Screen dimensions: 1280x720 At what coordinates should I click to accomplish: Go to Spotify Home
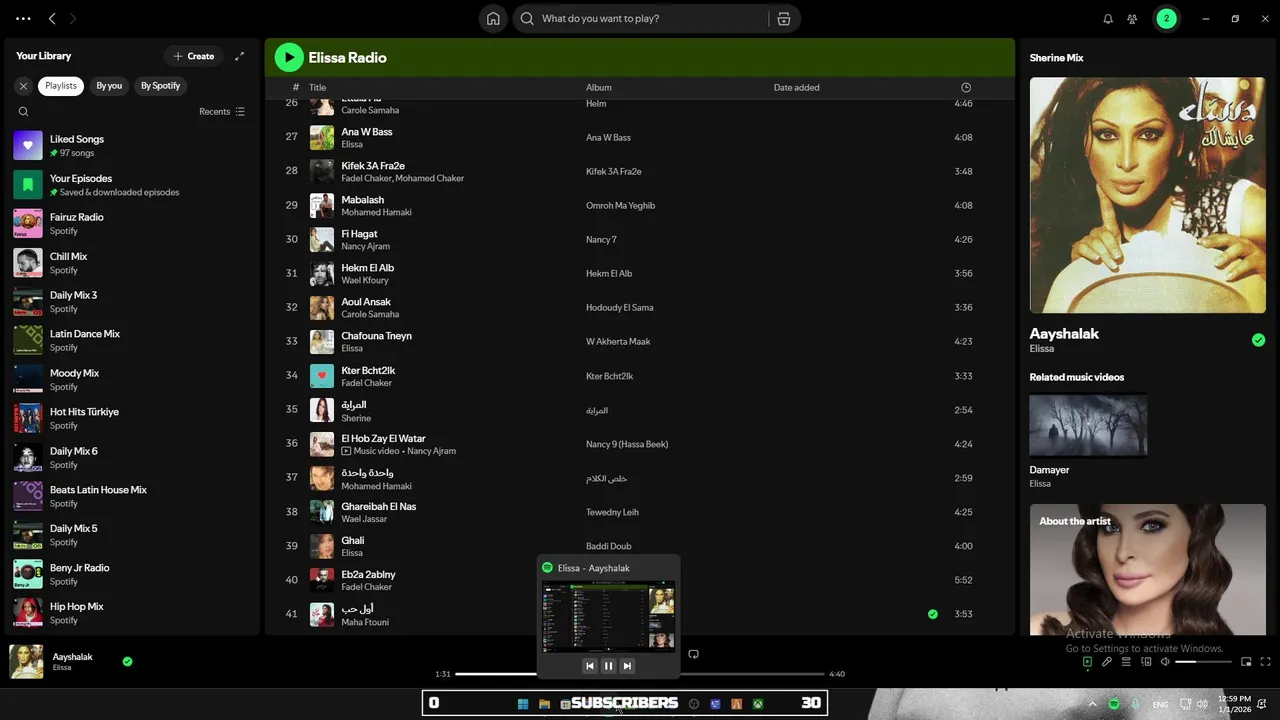(x=493, y=18)
